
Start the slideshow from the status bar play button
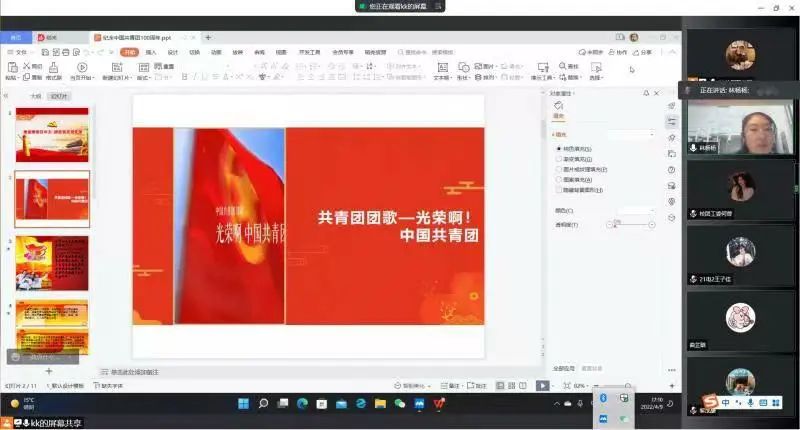click(x=542, y=386)
